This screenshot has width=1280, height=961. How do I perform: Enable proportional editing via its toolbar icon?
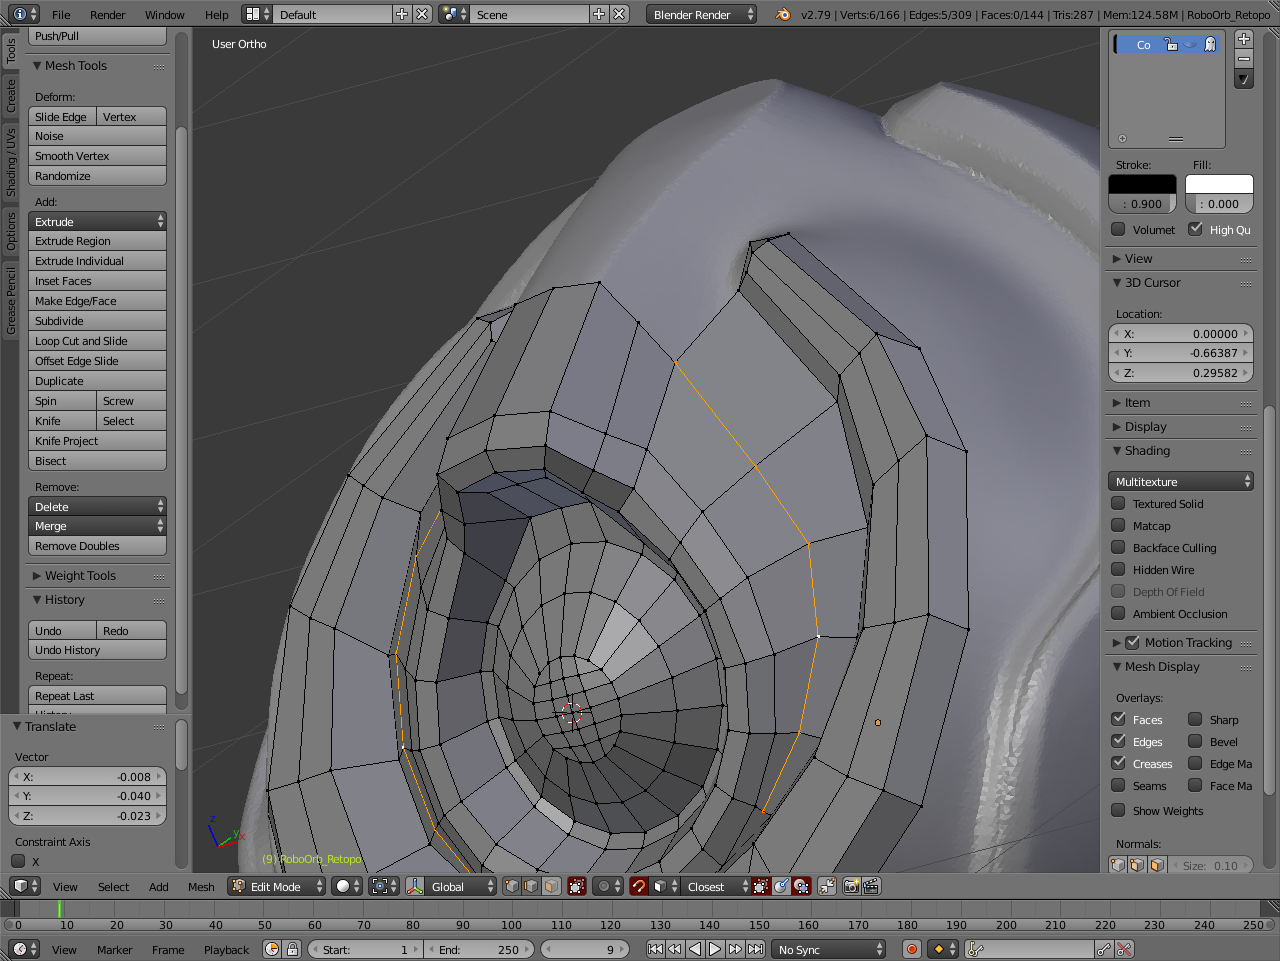click(x=603, y=887)
